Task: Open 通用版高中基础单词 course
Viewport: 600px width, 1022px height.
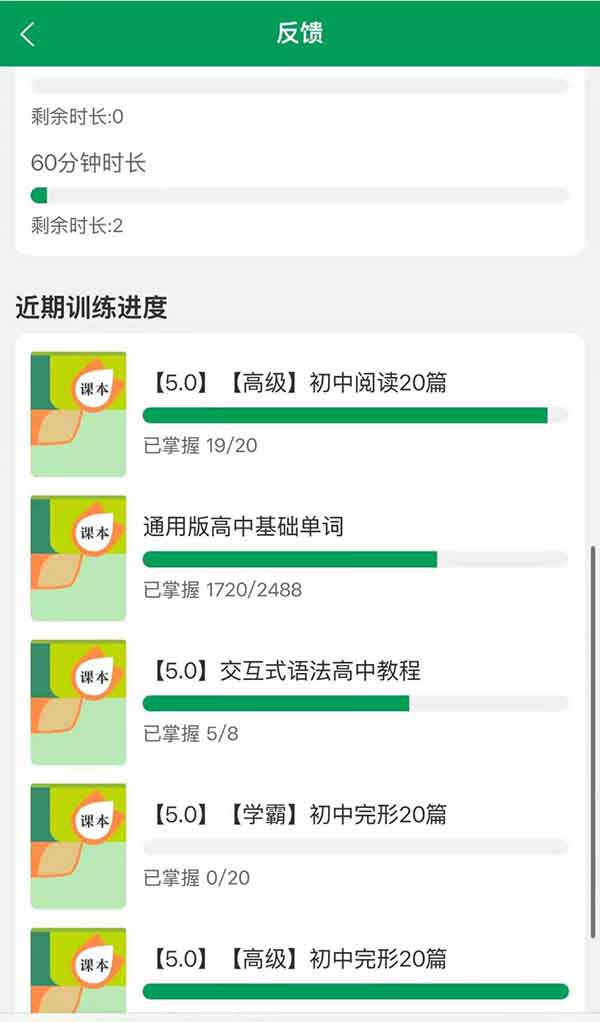Action: (243, 527)
